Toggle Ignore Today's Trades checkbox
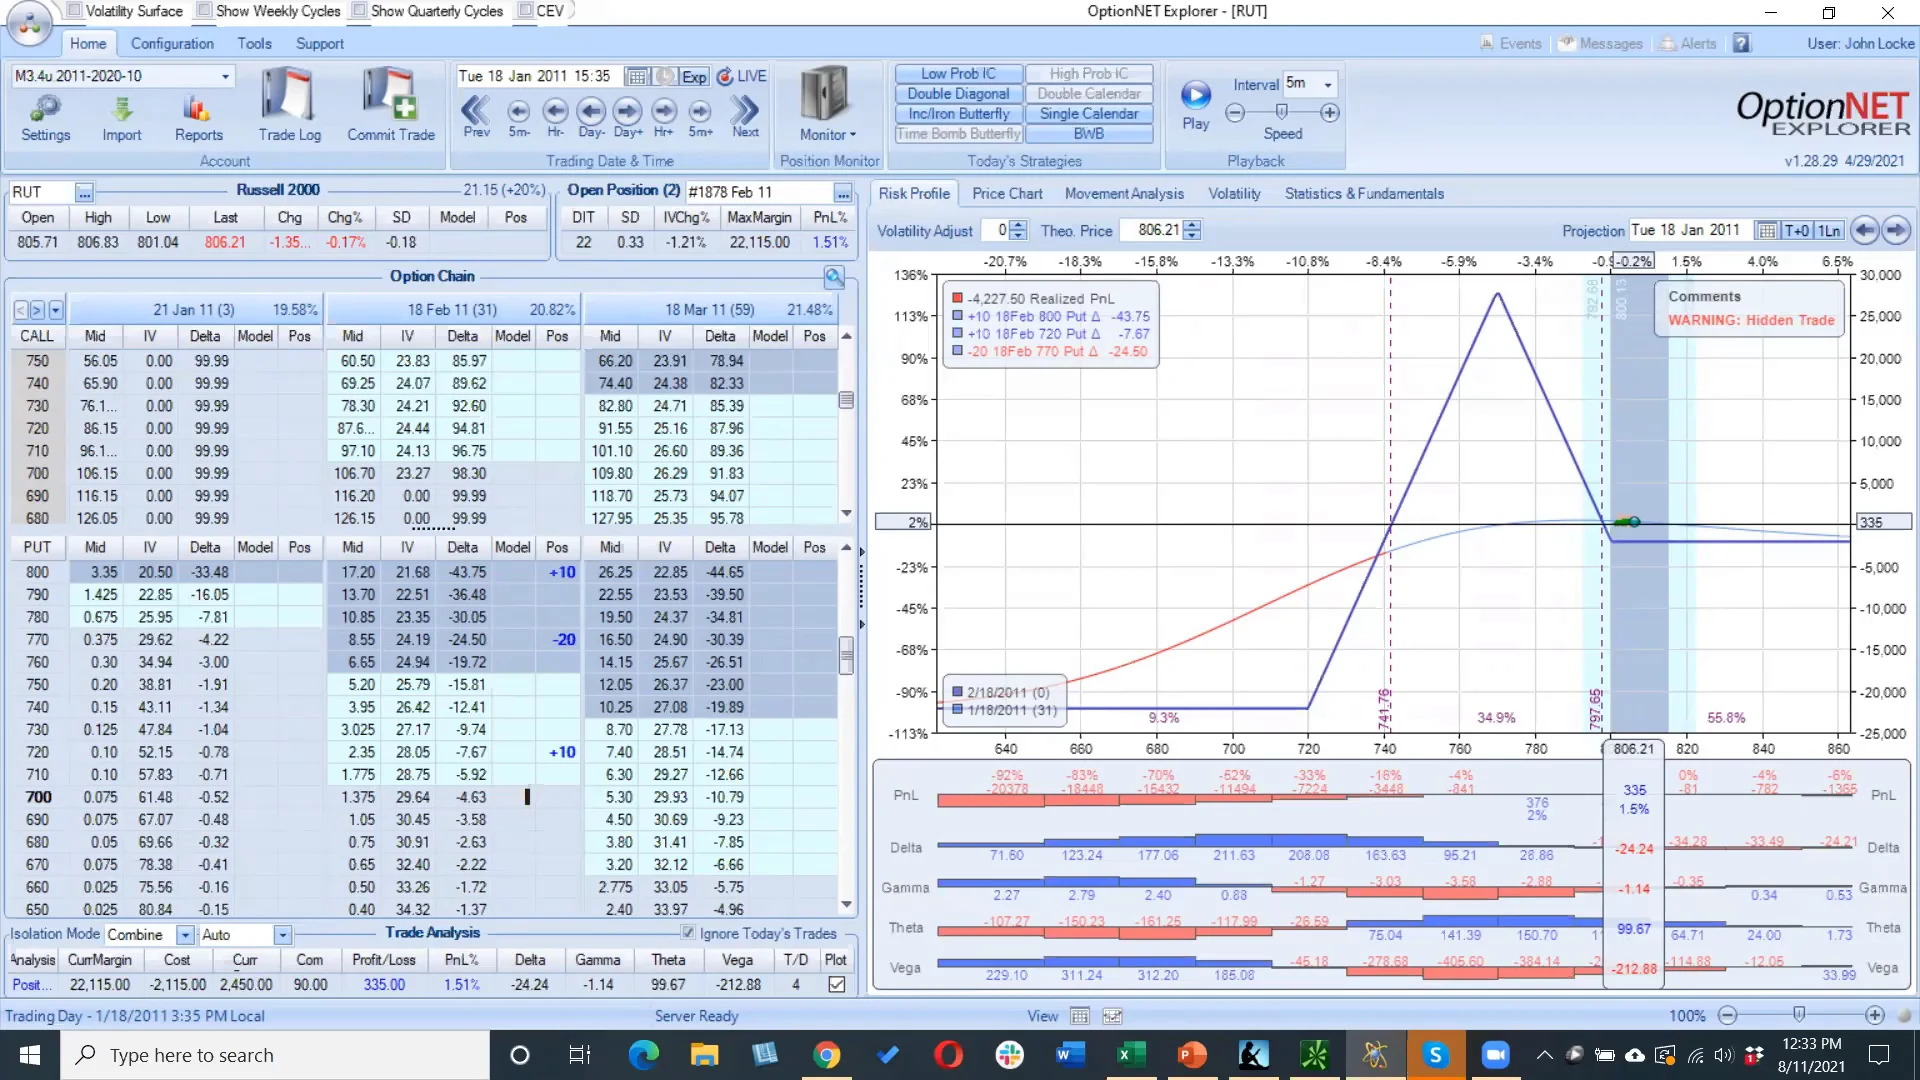Screen dimensions: 1920x1080 point(688,933)
